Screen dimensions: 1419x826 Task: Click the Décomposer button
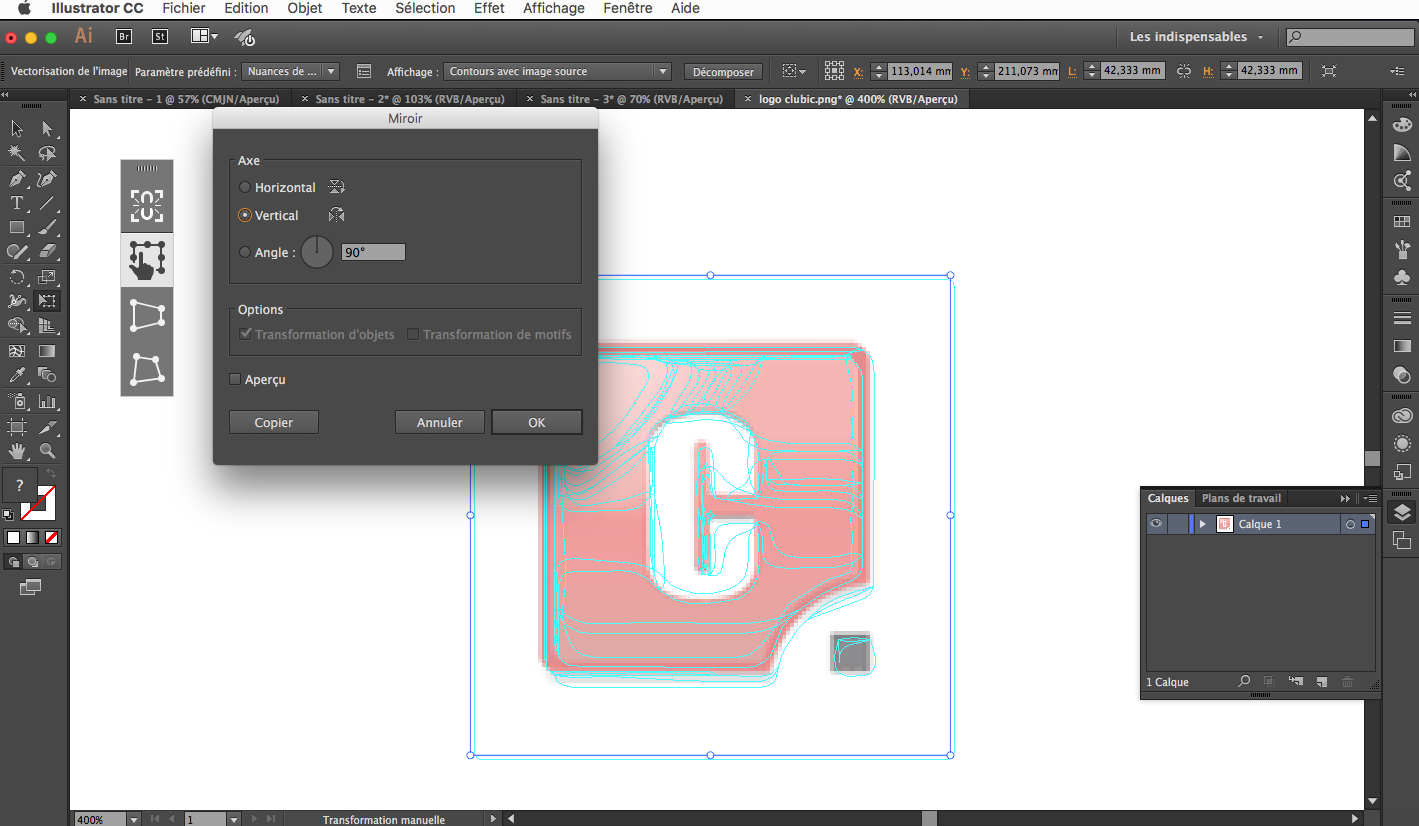[x=724, y=72]
